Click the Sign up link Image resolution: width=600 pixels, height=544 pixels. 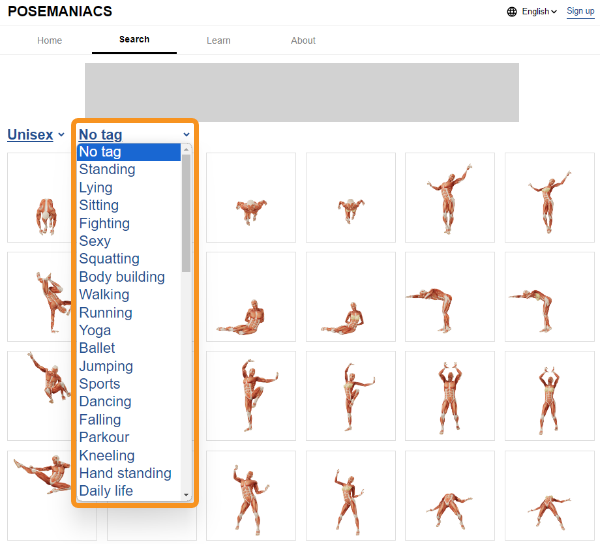click(x=580, y=11)
